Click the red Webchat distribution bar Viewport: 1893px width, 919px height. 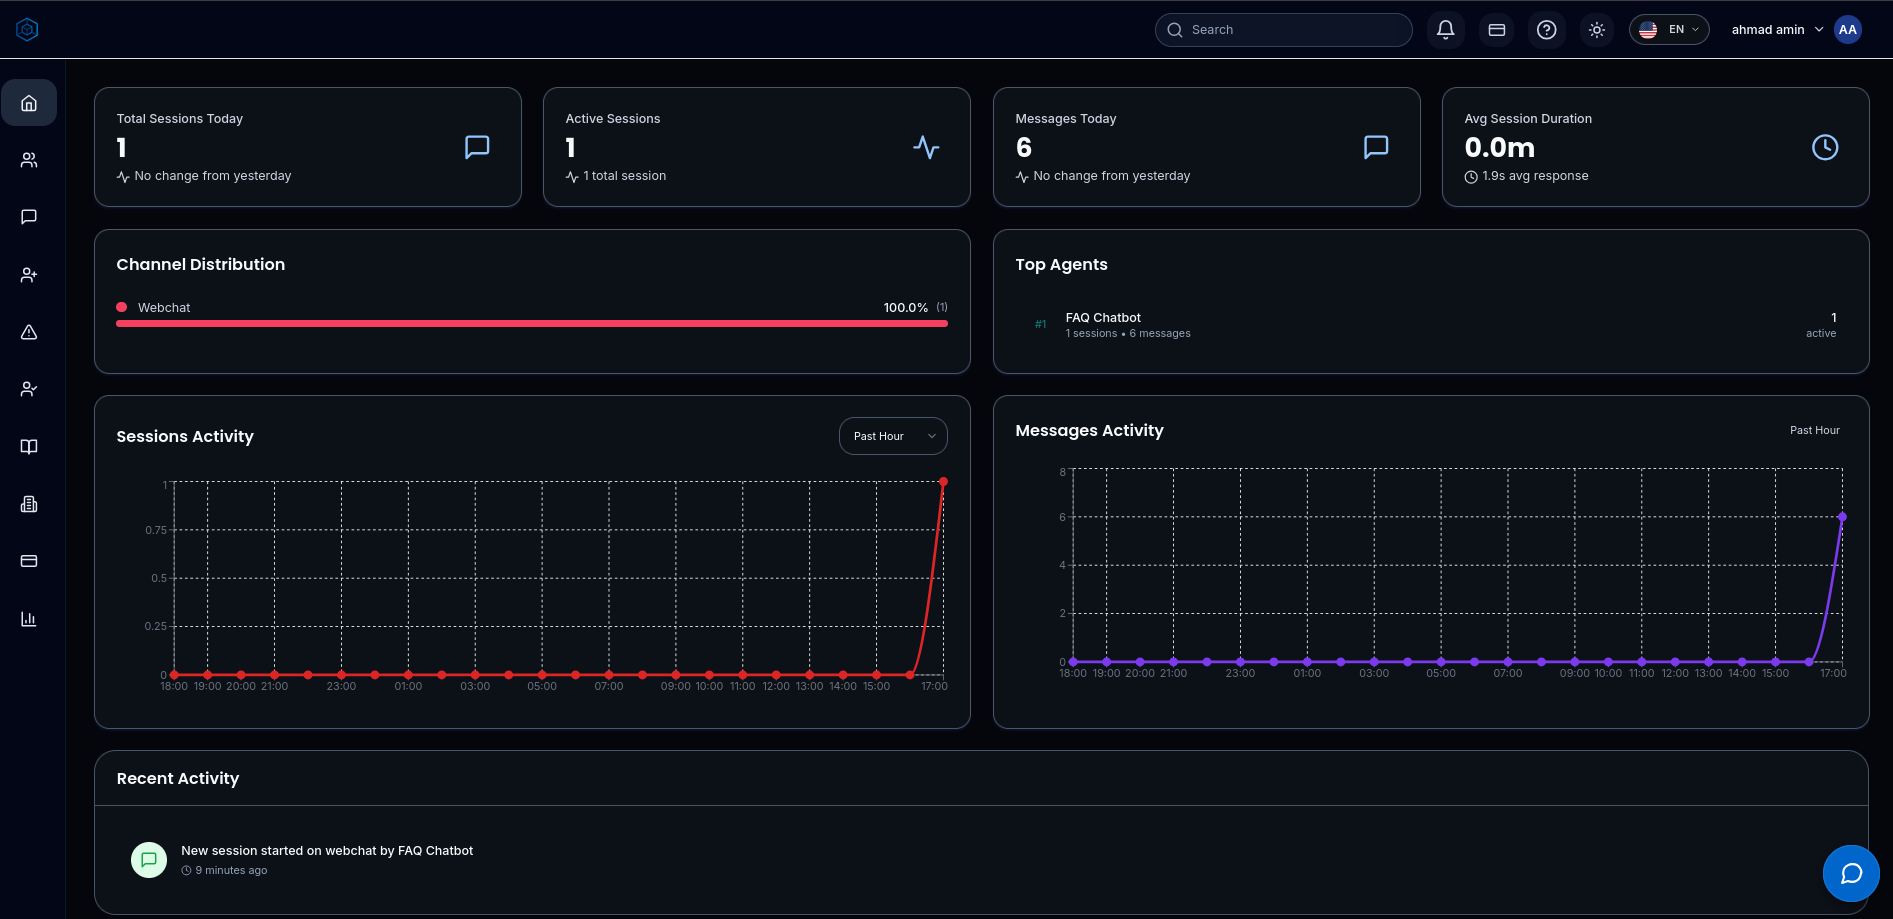[x=531, y=323]
